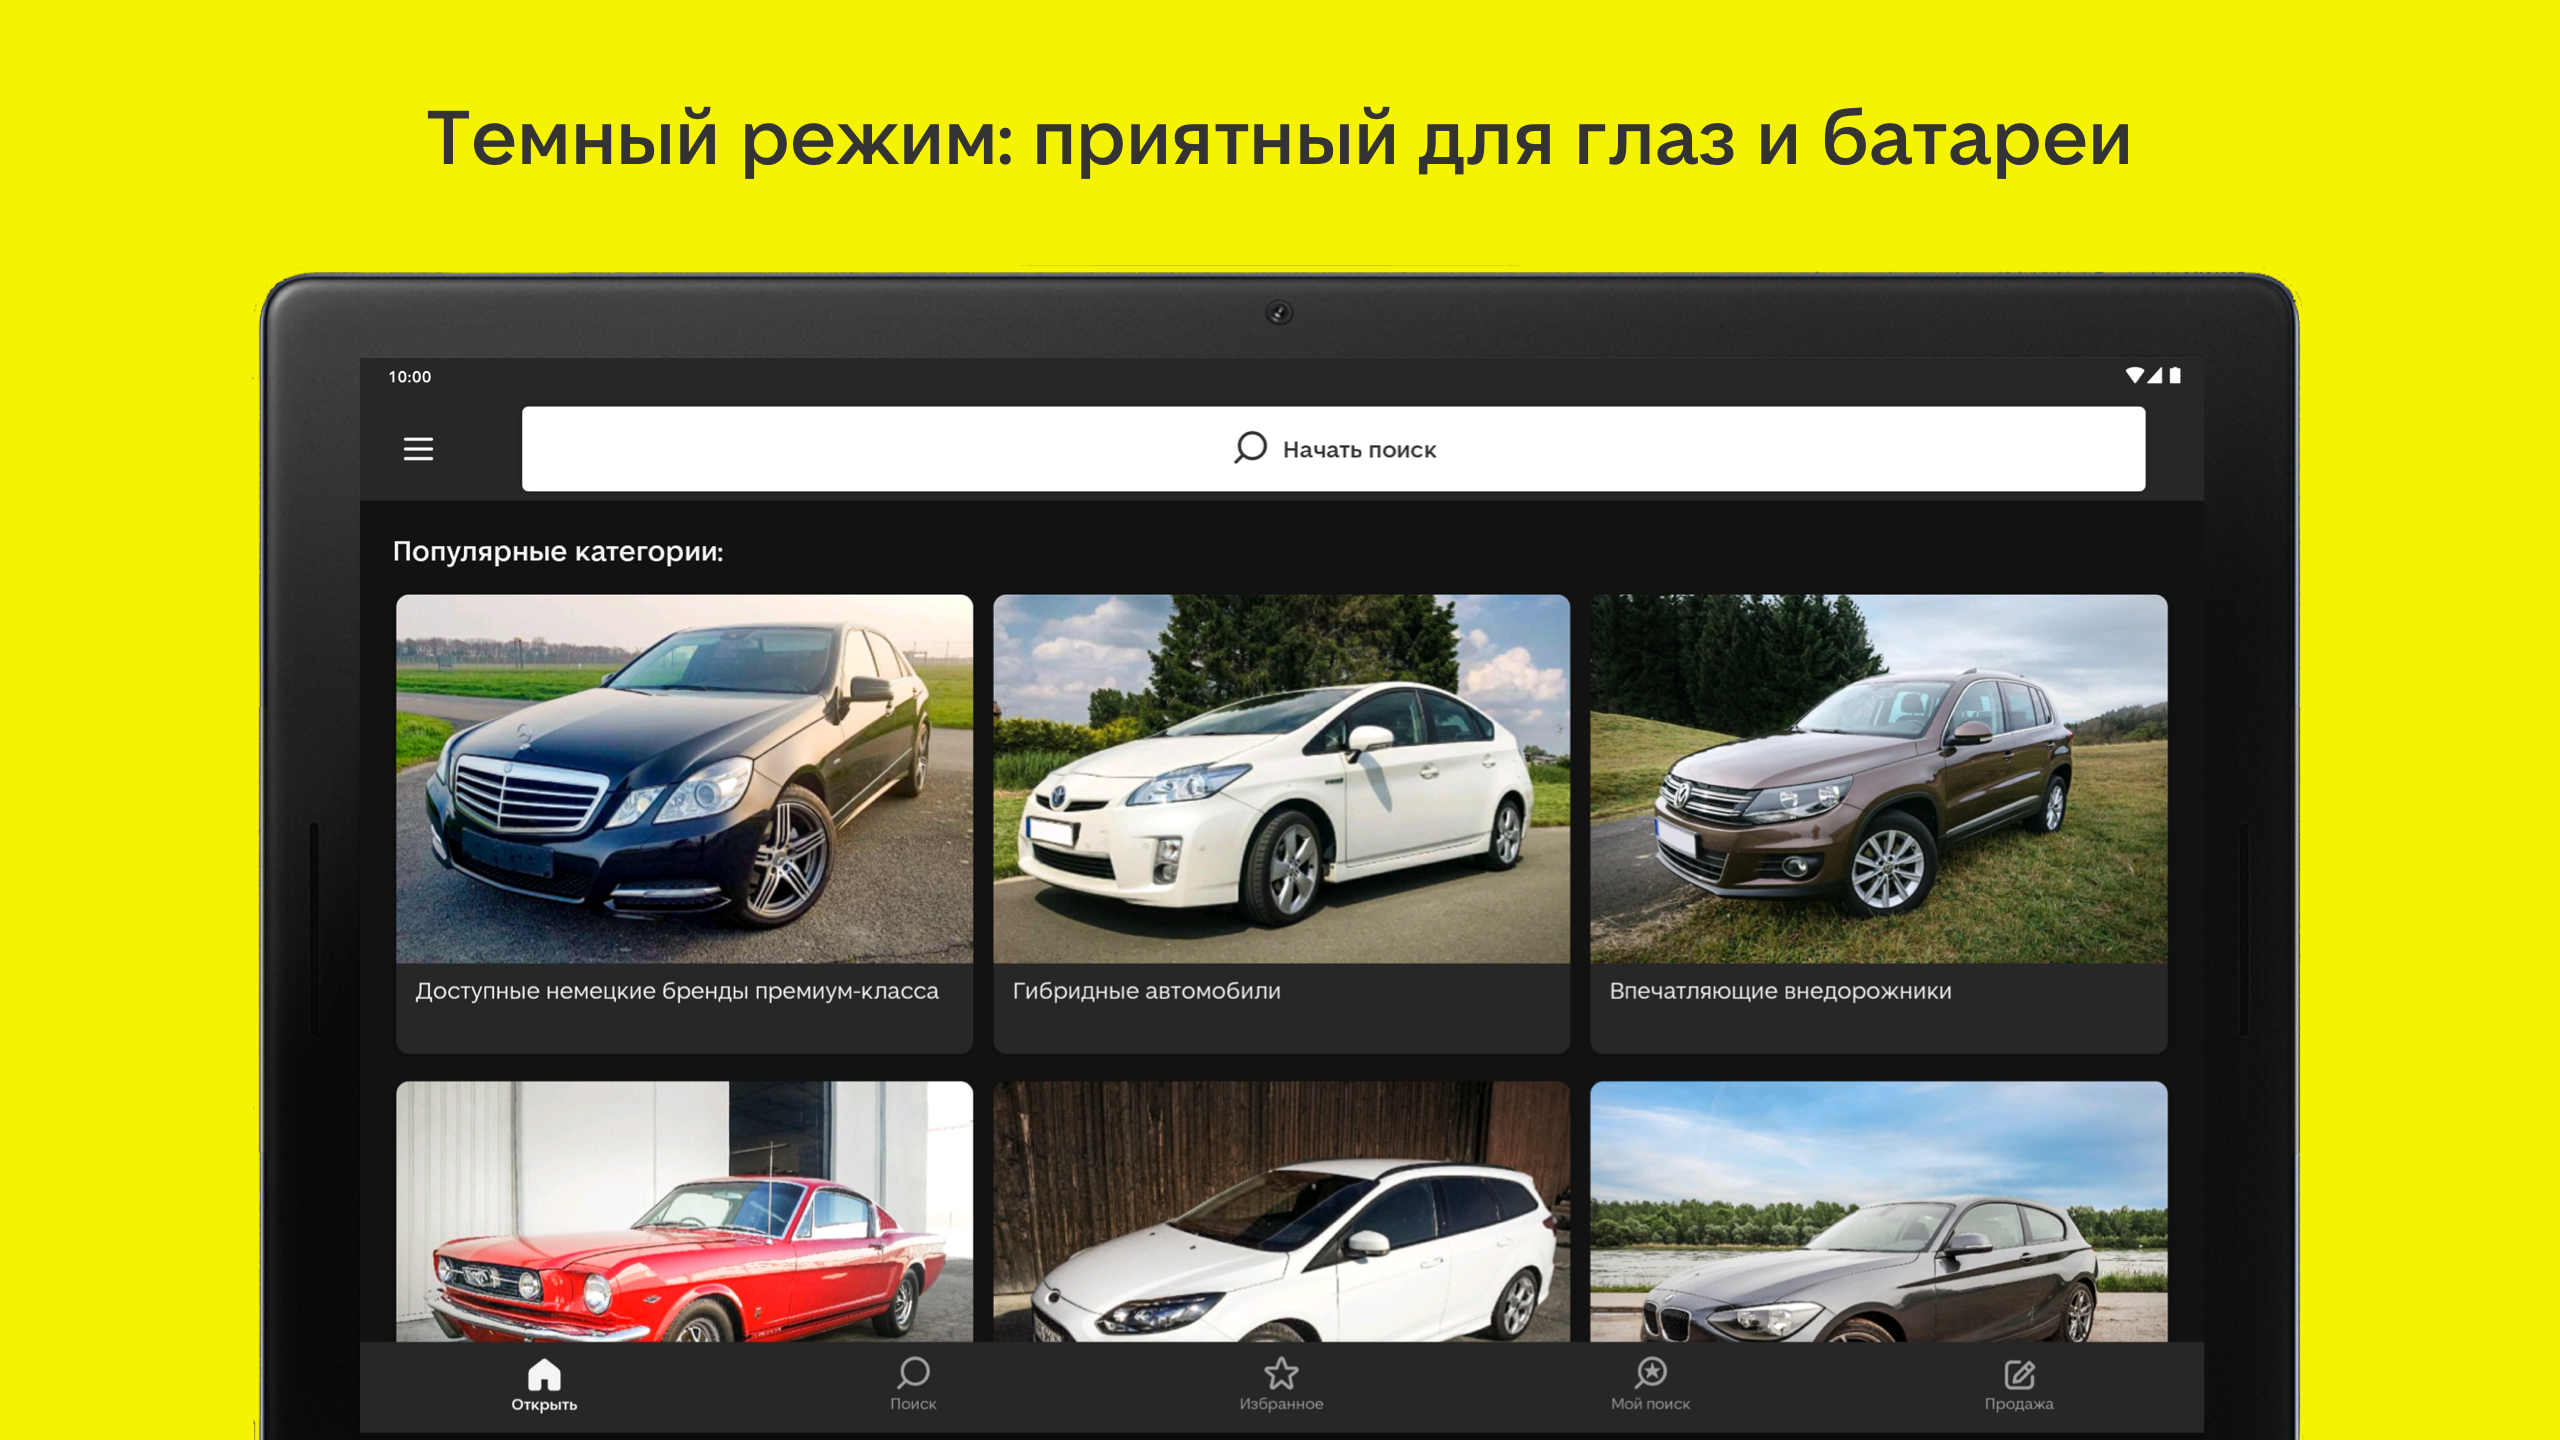Screen dimensions: 2560x1440
Task: Open the white Toyota Prius category photo
Action: pyautogui.click(x=1281, y=779)
